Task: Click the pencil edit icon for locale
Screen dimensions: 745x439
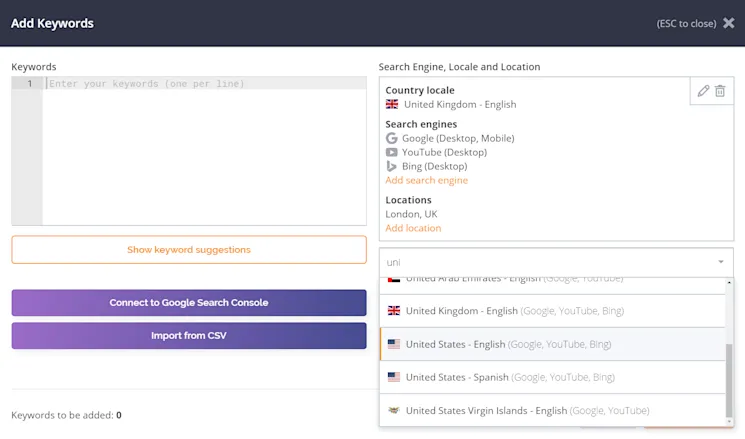Action: point(703,91)
